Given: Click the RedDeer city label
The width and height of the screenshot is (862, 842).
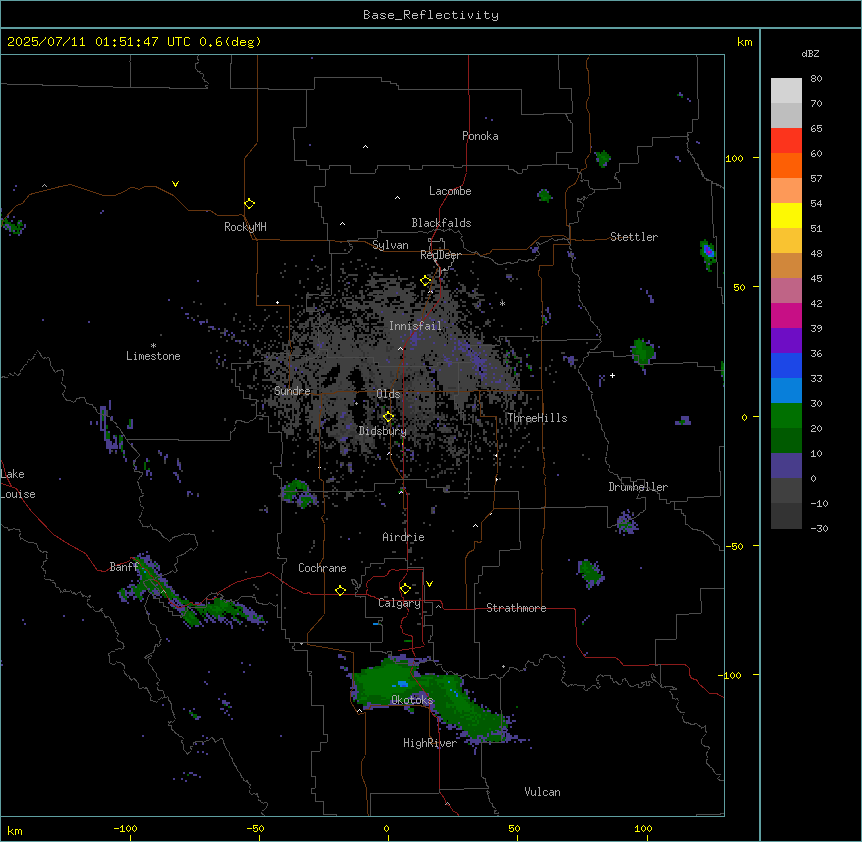Looking at the screenshot, I should click(440, 255).
